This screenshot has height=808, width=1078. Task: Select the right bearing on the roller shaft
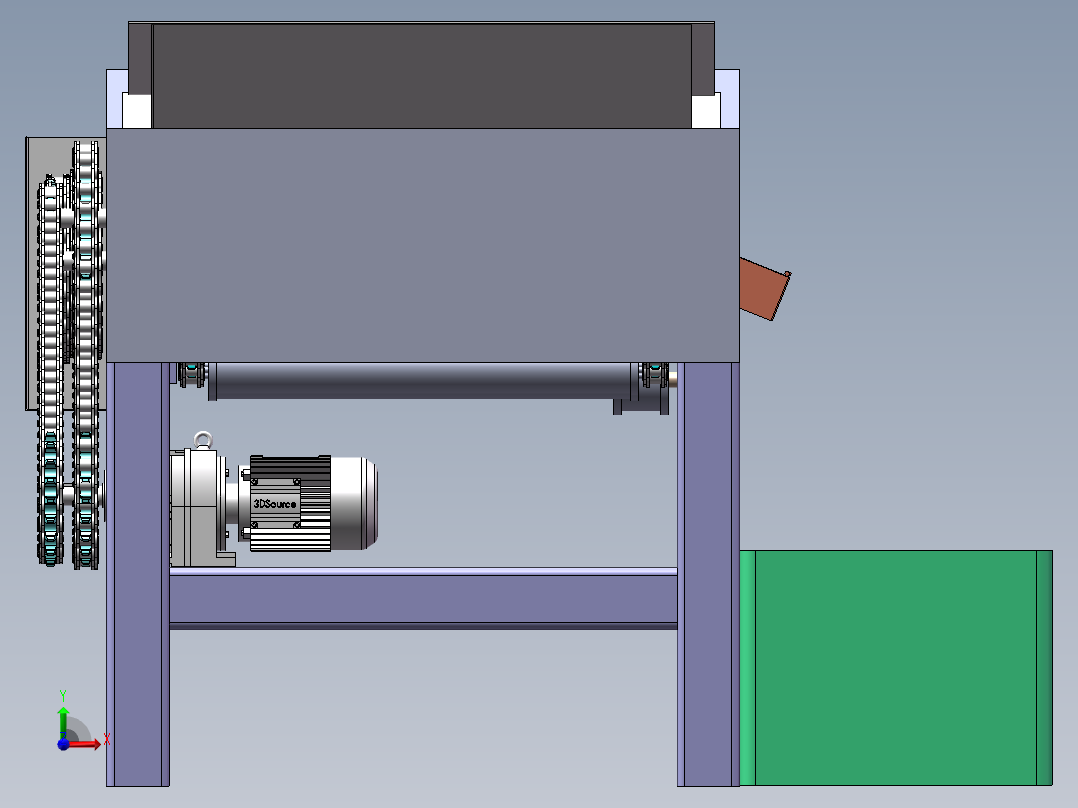pos(654,375)
